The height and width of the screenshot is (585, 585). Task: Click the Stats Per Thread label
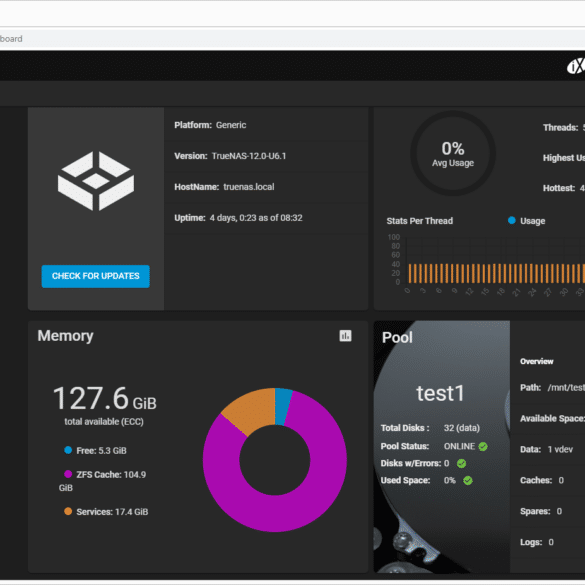pos(420,221)
